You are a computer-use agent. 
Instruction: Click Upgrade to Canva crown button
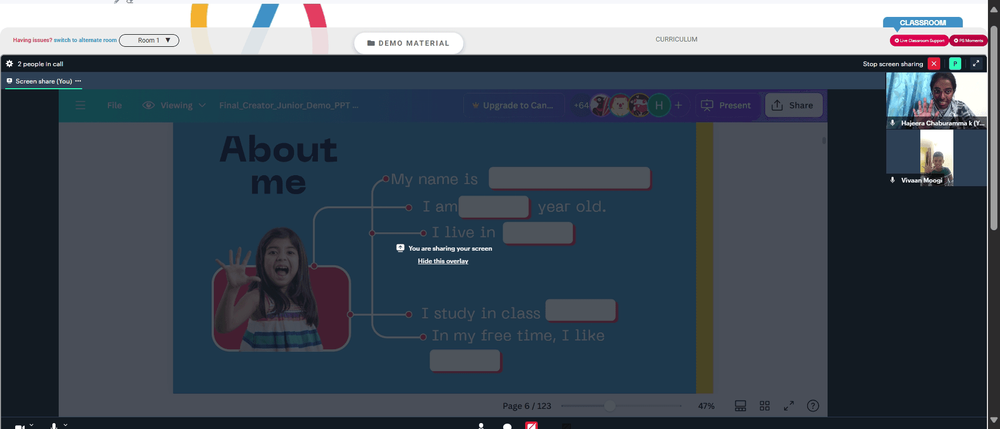pos(514,105)
